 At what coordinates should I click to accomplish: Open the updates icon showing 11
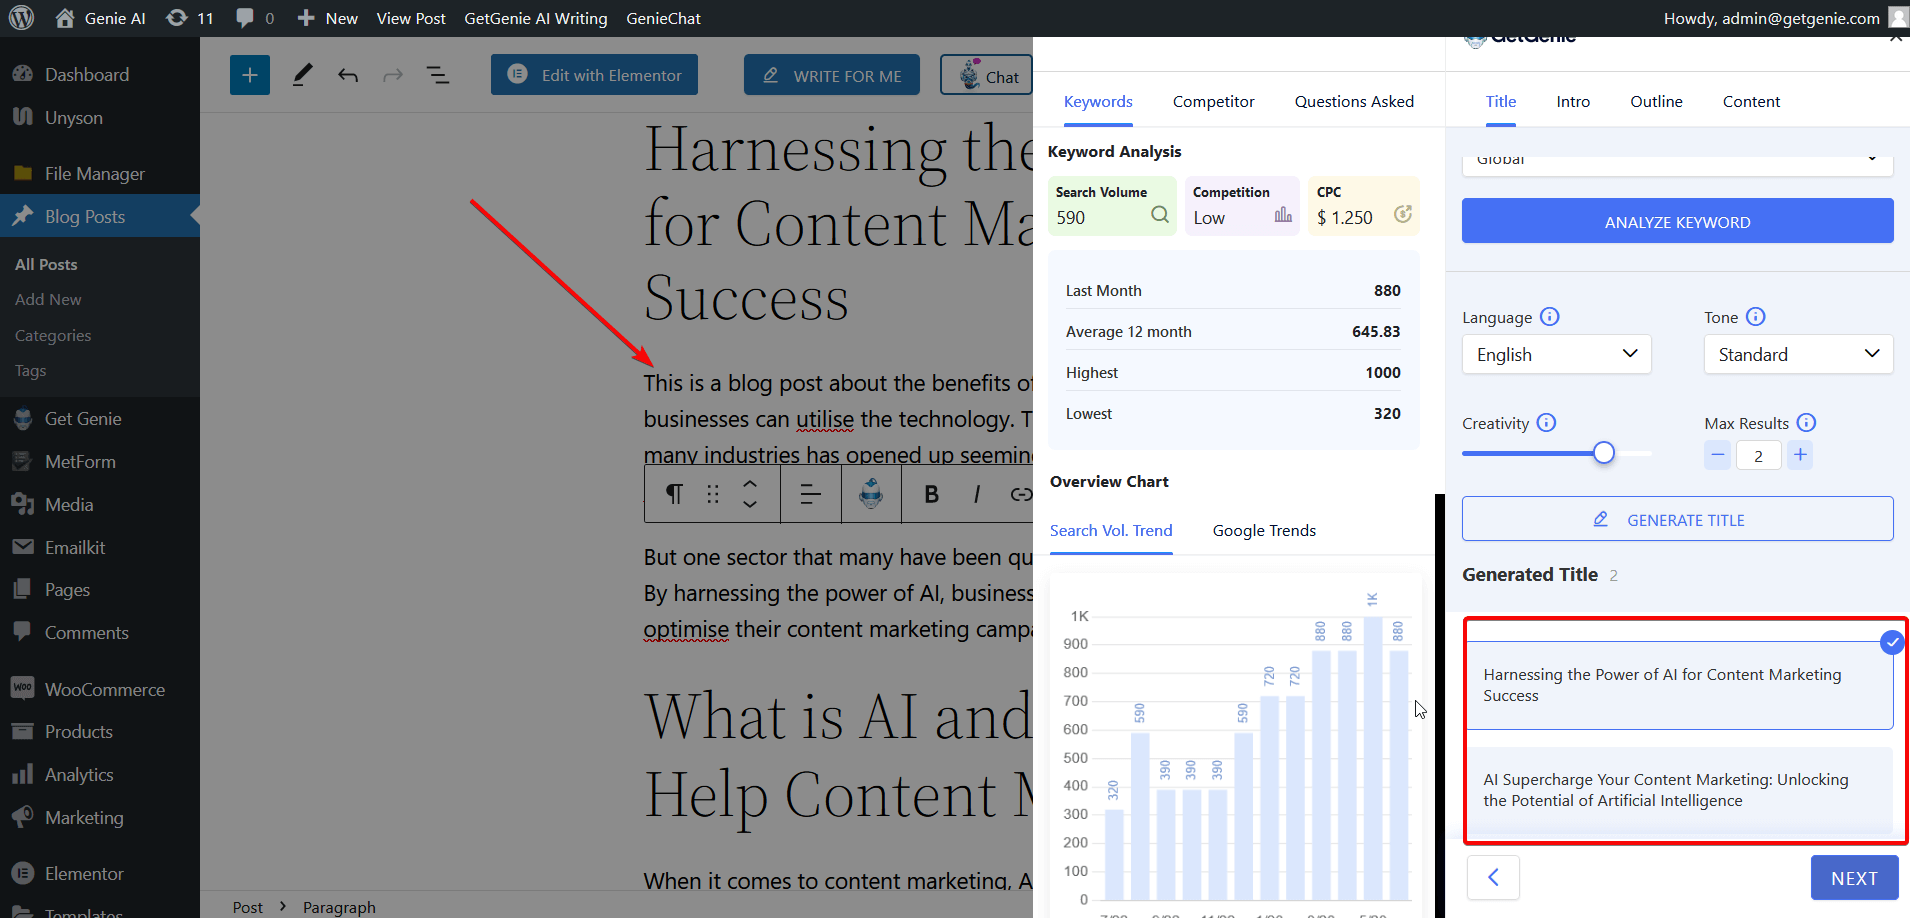pyautogui.click(x=190, y=18)
